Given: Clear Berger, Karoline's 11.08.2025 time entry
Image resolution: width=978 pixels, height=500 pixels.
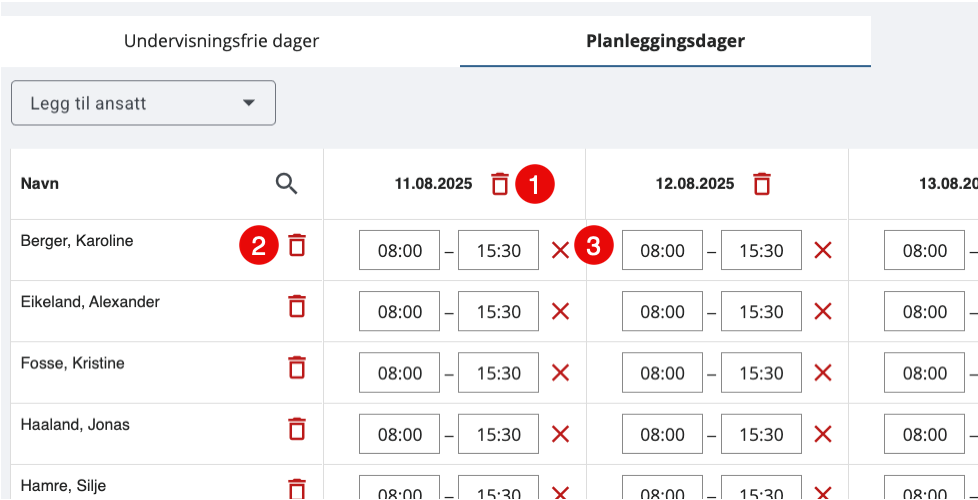Looking at the screenshot, I should [x=560, y=251].
